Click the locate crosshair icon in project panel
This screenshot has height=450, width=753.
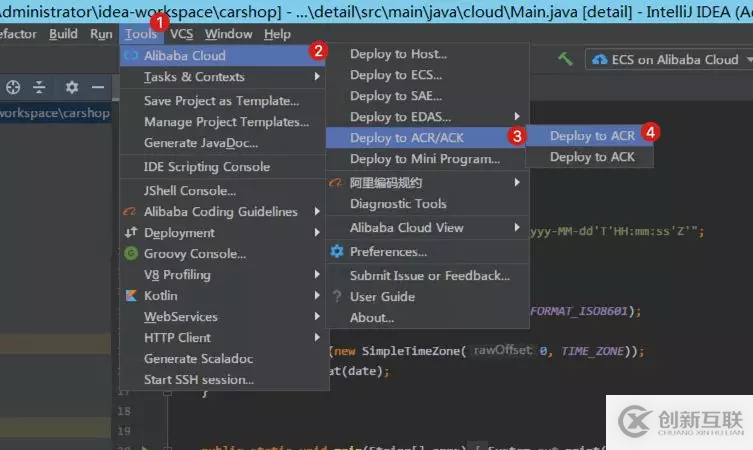(13, 87)
